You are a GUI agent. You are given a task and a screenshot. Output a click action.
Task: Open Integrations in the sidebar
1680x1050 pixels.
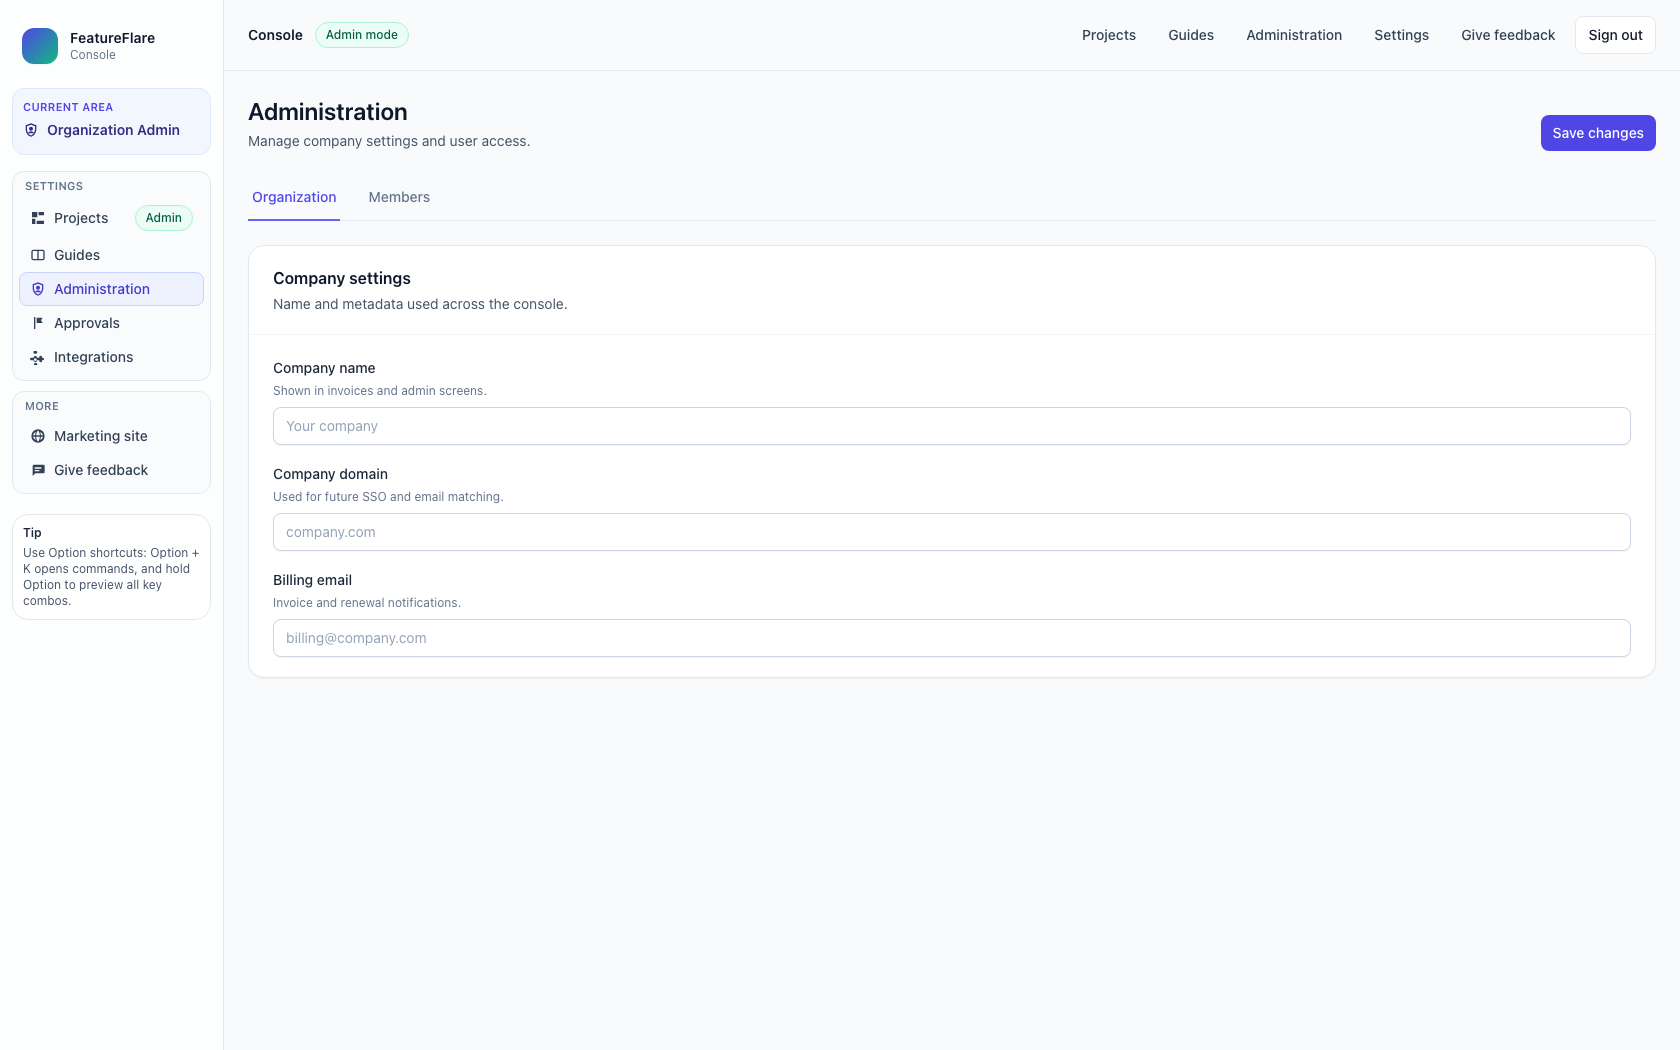tap(111, 357)
